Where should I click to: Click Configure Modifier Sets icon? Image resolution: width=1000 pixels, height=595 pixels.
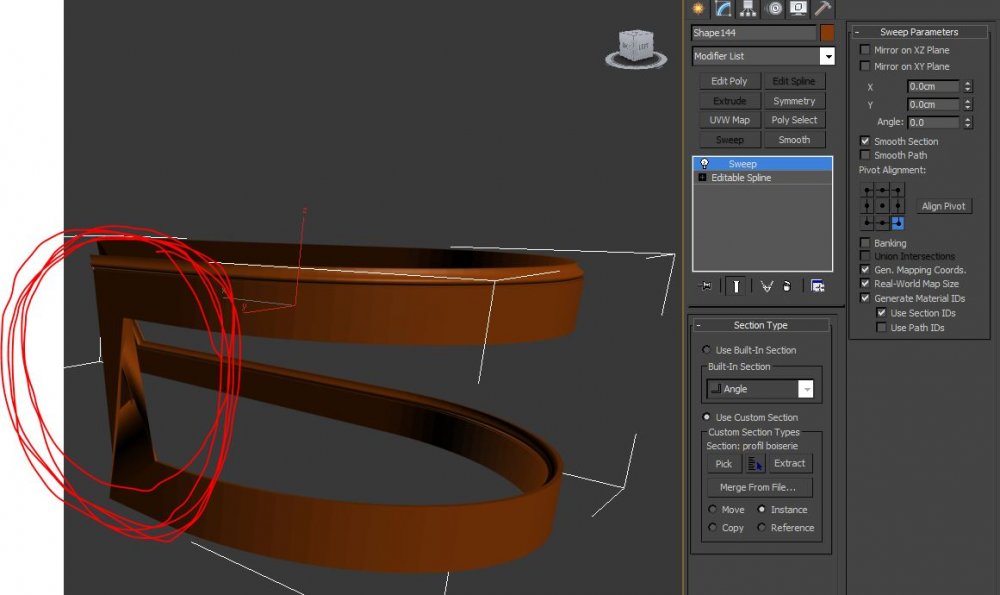point(817,286)
